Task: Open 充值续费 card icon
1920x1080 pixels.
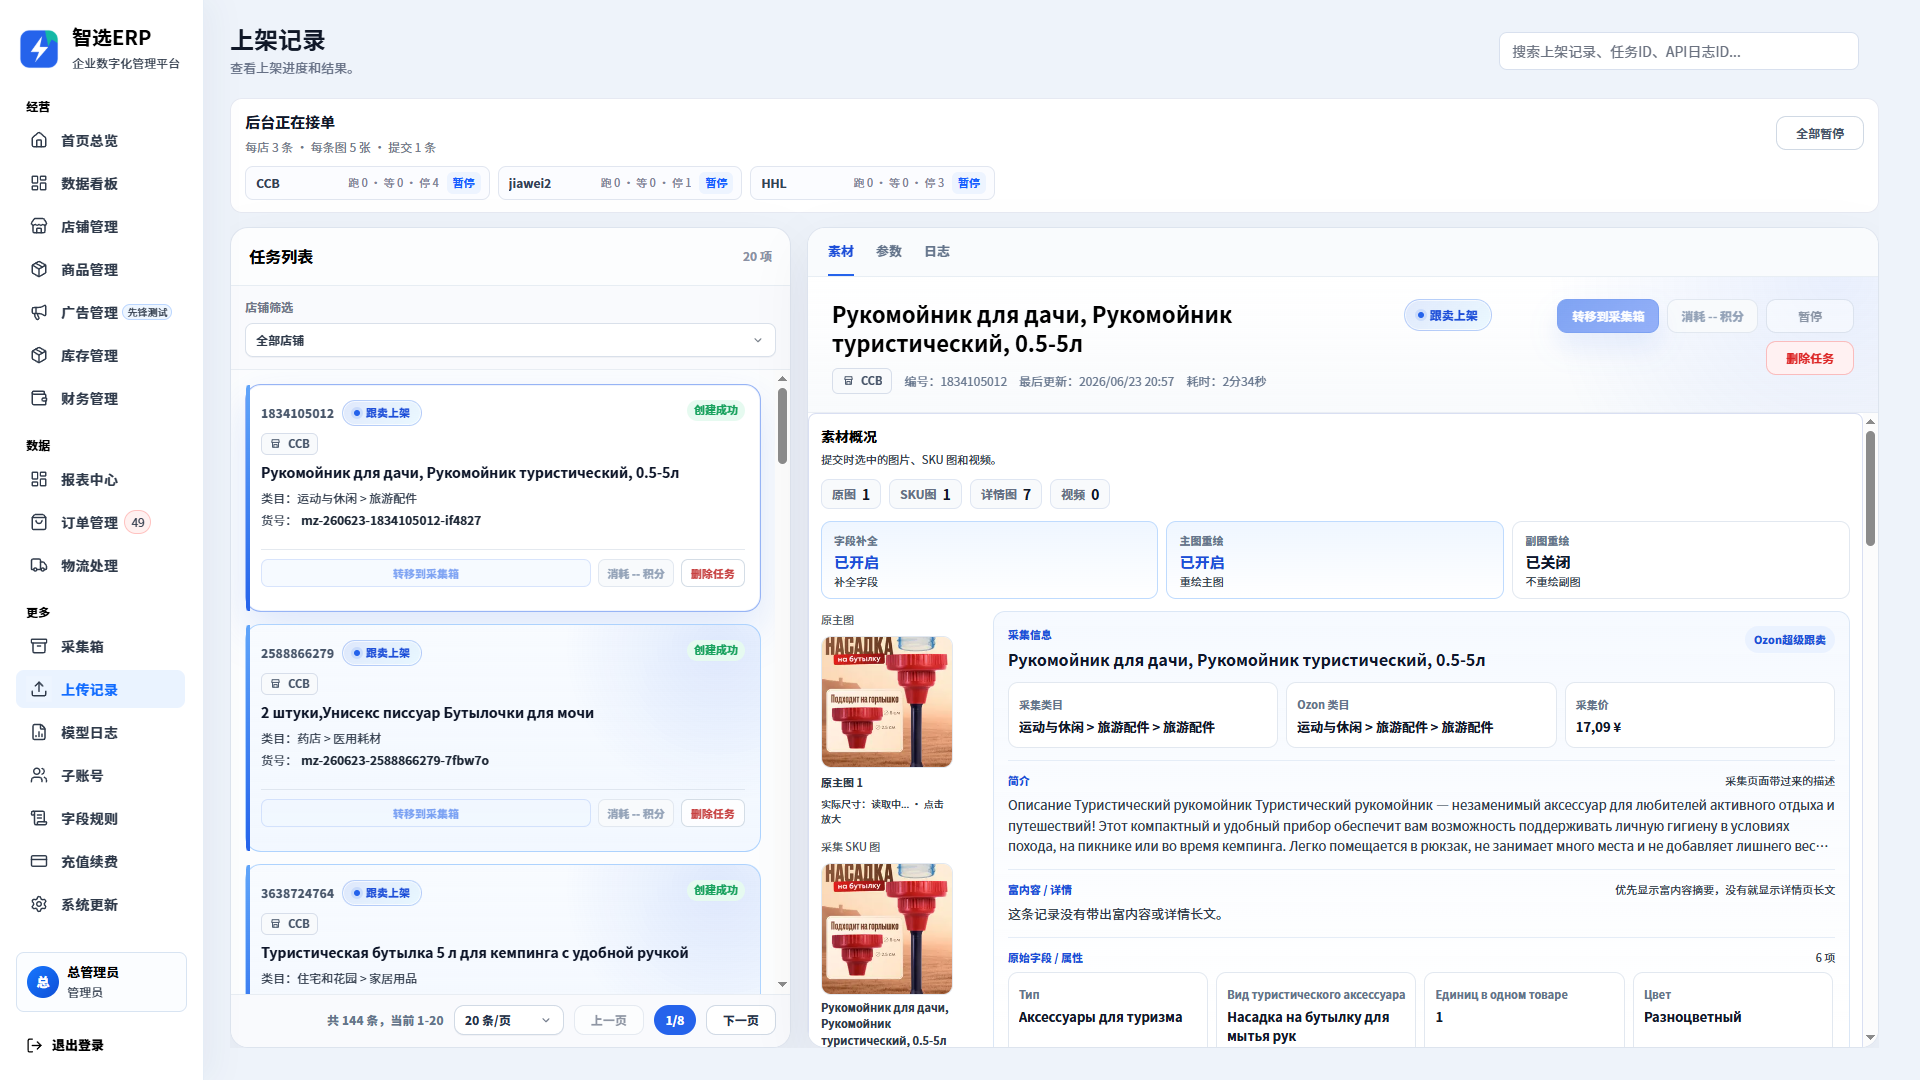Action: pos(39,861)
